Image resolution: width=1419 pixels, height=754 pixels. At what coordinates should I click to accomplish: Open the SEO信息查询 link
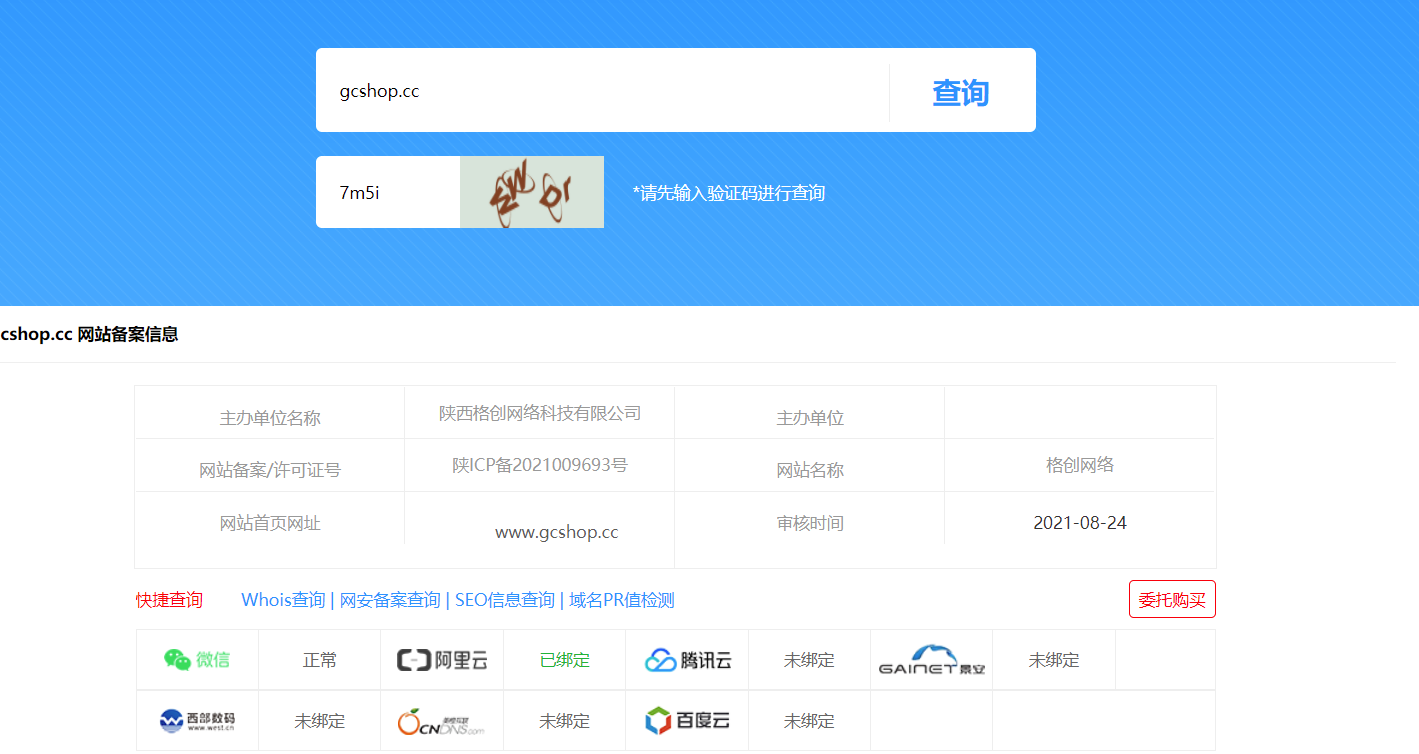pos(502,598)
